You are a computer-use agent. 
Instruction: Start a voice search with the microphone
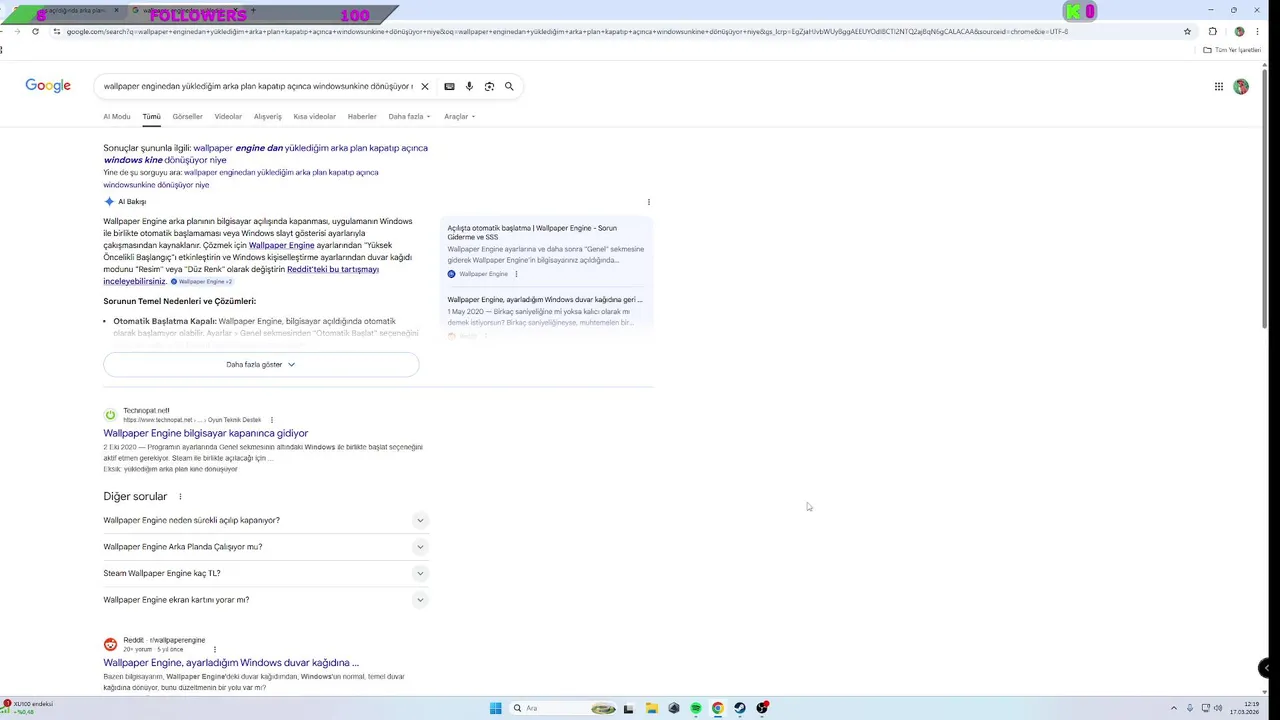(469, 86)
